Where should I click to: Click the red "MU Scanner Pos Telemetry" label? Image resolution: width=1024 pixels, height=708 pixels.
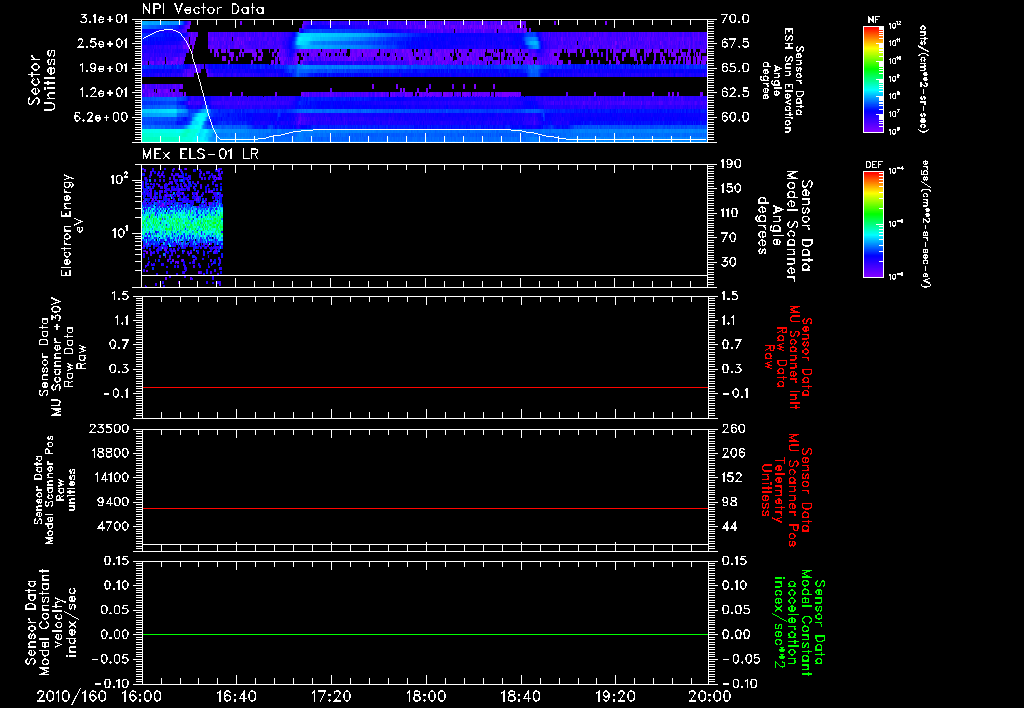786,491
